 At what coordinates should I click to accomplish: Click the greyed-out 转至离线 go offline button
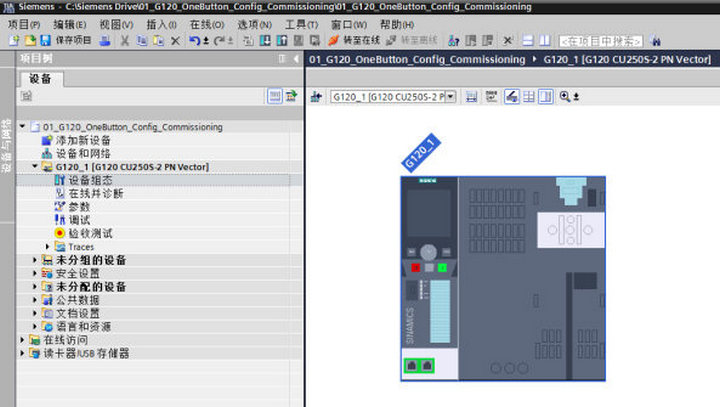pyautogui.click(x=412, y=41)
